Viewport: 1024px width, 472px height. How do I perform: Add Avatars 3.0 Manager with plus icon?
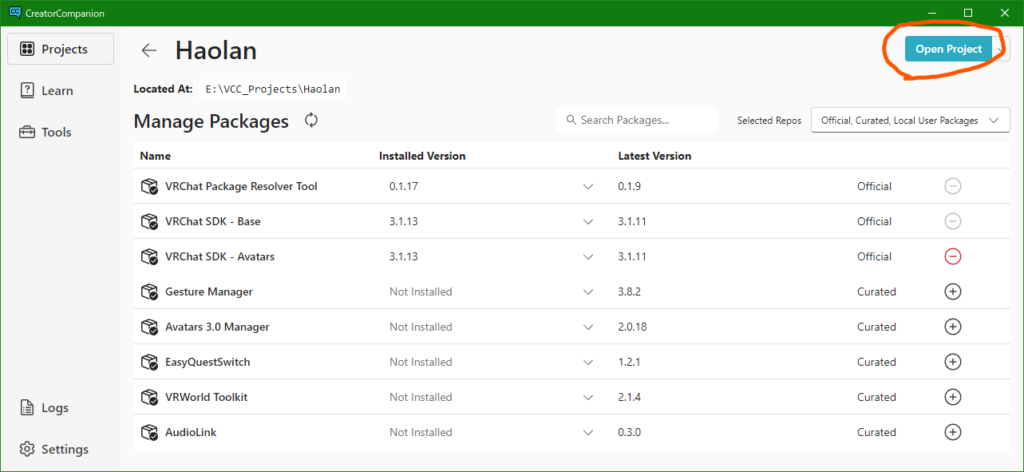point(953,327)
